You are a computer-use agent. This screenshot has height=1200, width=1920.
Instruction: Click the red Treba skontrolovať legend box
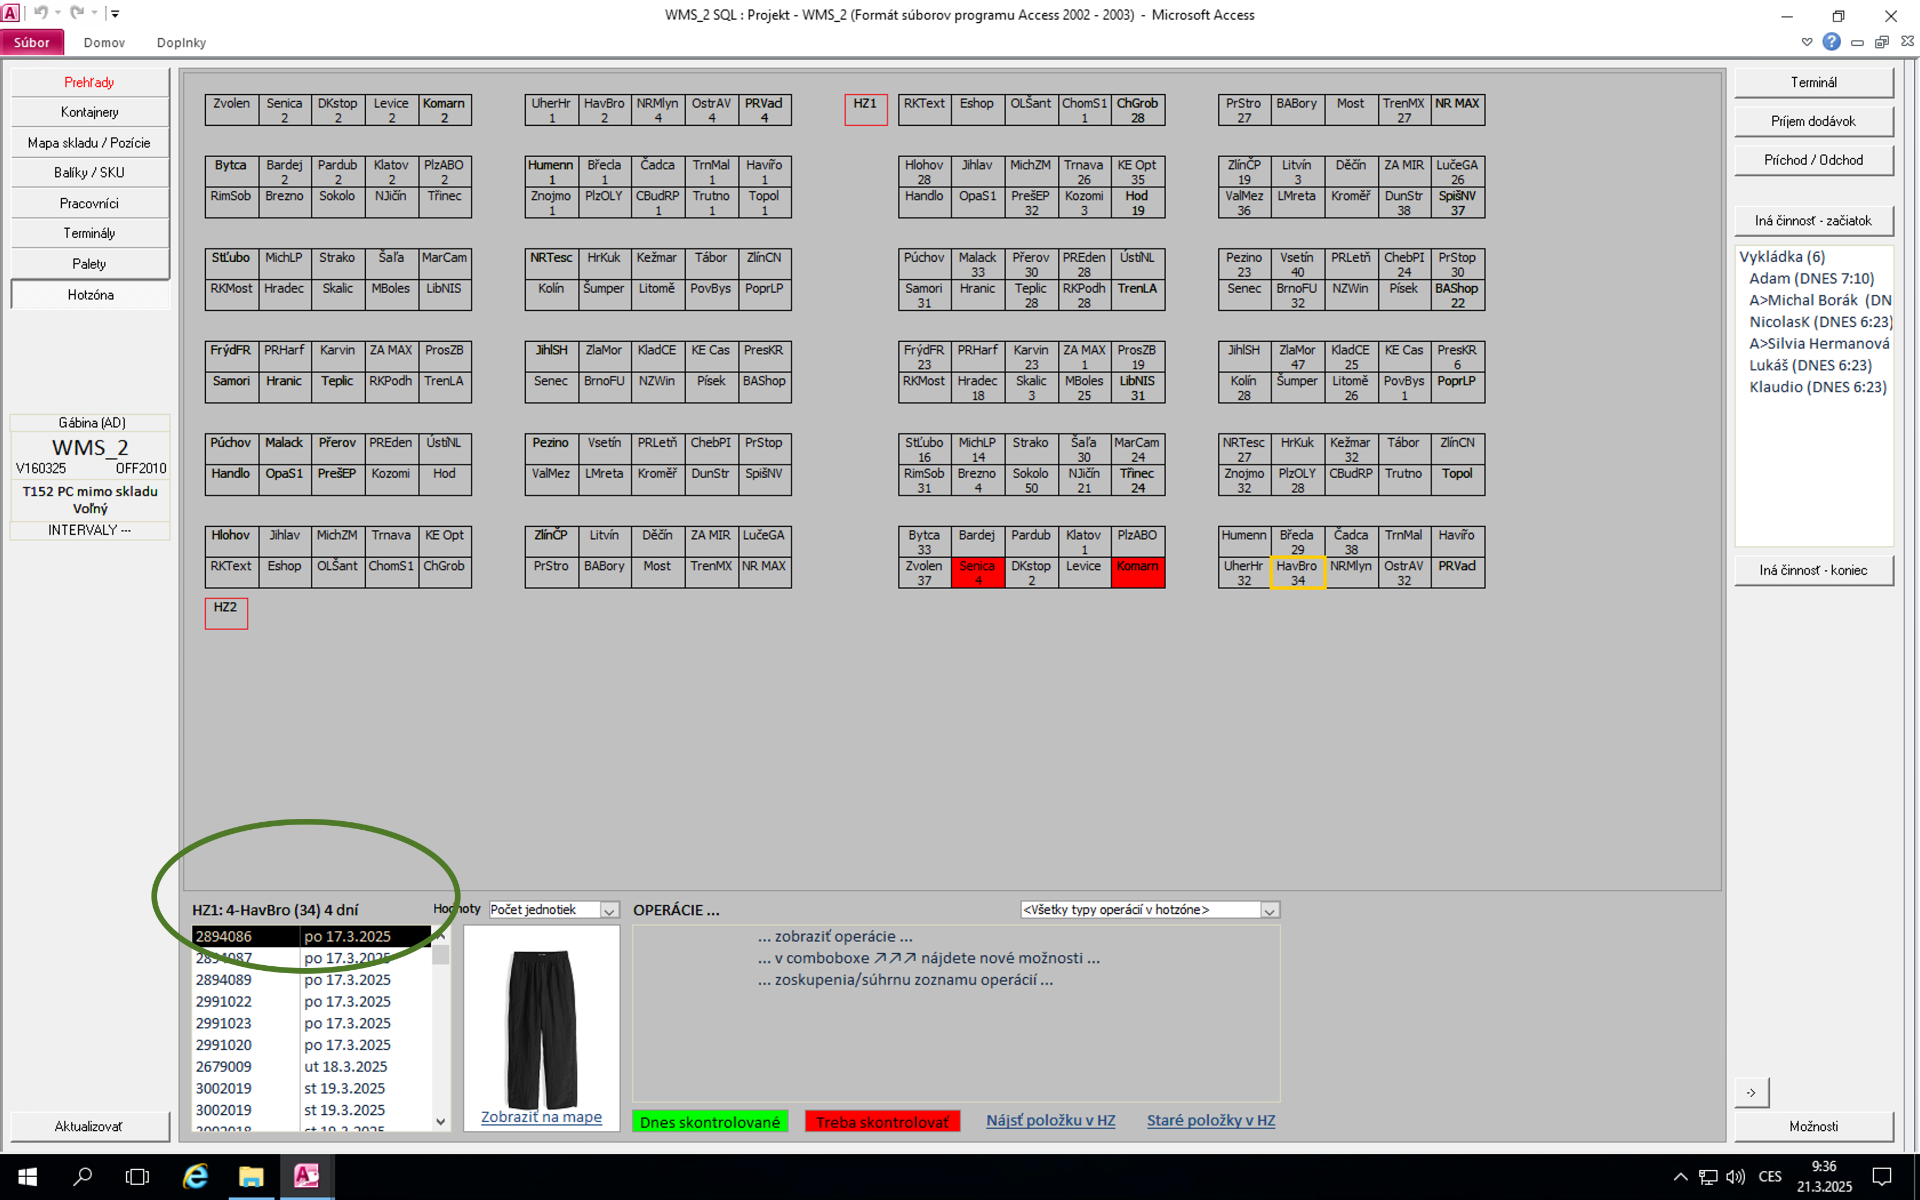tap(882, 1122)
